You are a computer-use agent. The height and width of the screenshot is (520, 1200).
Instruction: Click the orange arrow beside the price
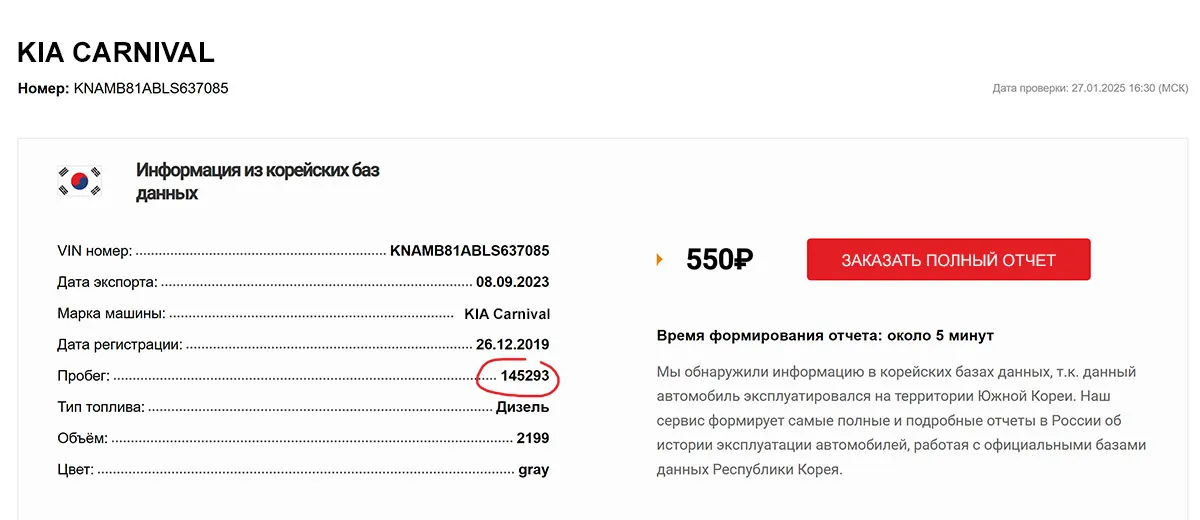660,260
